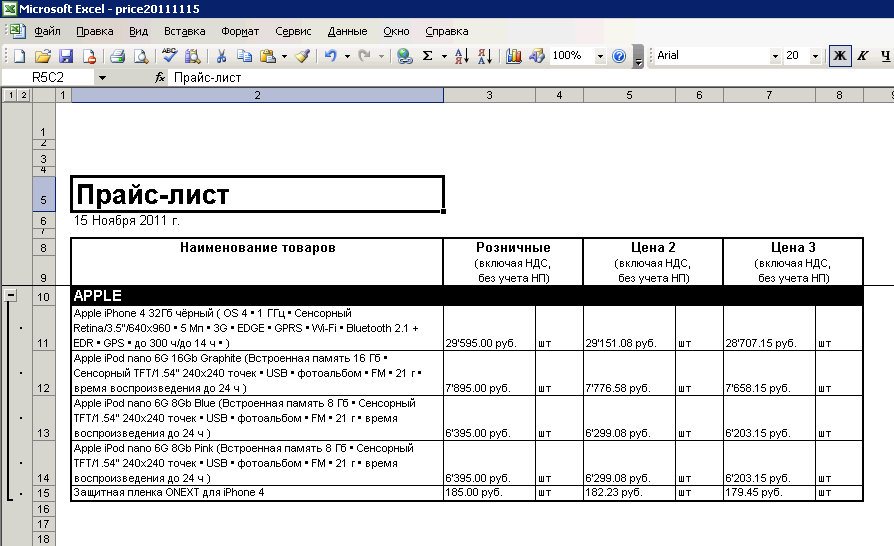This screenshot has width=894, height=546.
Task: Redo with the greyed arrow icon
Action: coord(364,55)
